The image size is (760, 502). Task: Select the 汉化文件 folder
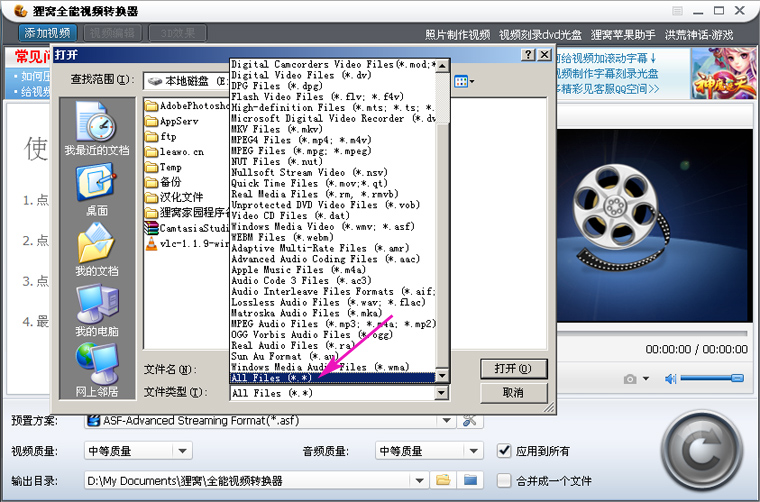coord(174,198)
